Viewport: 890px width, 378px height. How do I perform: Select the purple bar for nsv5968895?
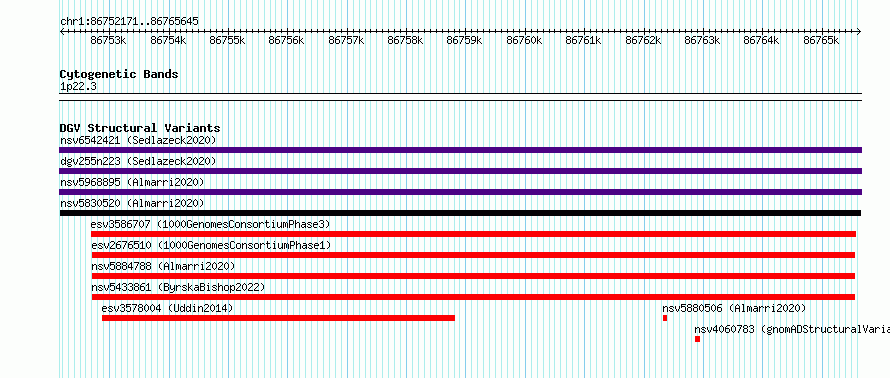click(x=460, y=192)
